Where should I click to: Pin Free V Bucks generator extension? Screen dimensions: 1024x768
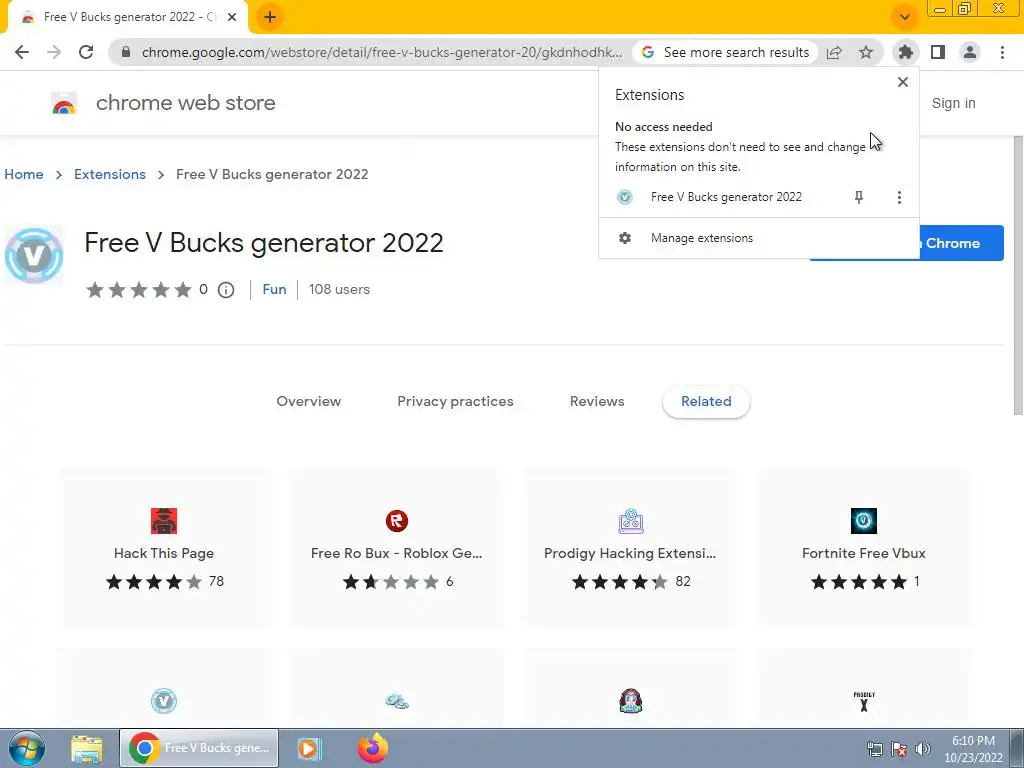point(859,197)
